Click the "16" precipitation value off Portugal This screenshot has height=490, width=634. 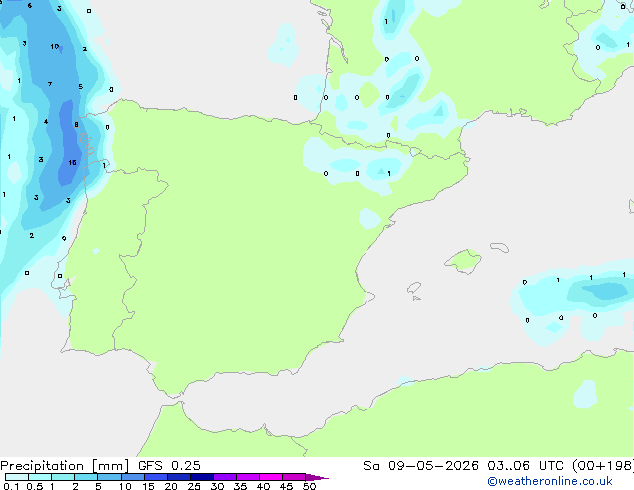coord(72,163)
